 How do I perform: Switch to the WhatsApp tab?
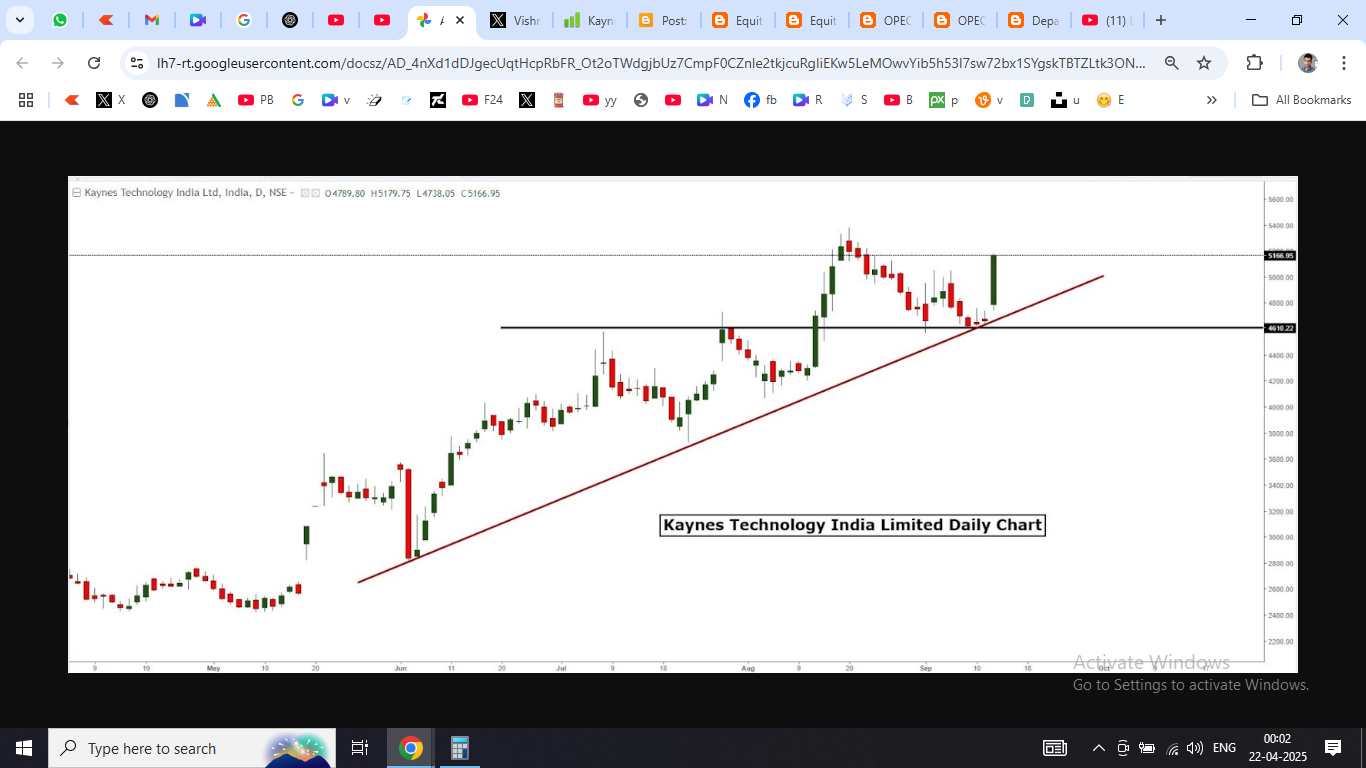[x=61, y=20]
